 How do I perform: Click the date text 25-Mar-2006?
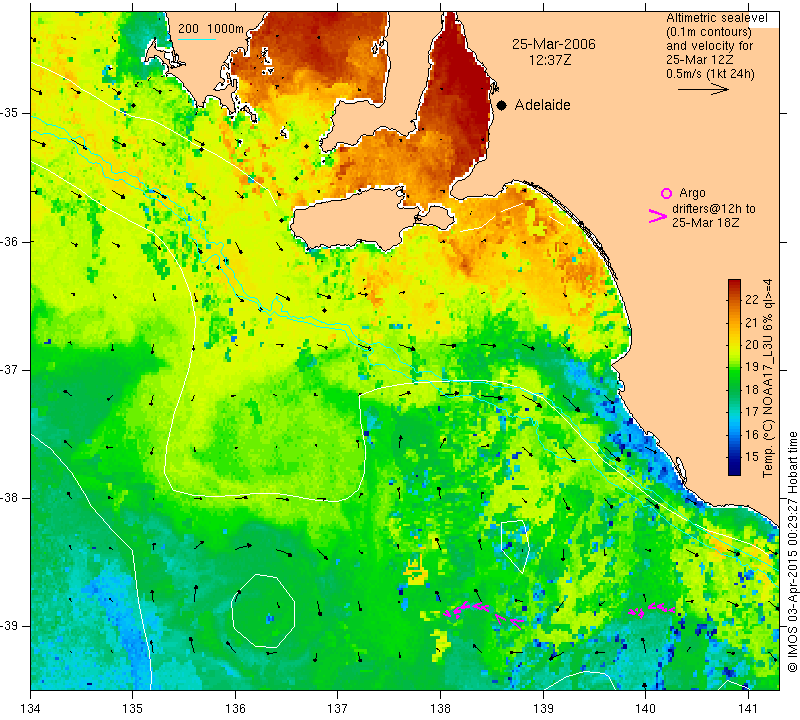click(554, 44)
